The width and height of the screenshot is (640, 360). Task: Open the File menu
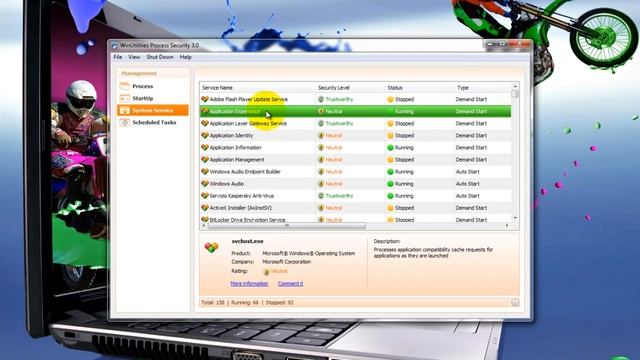tap(118, 57)
